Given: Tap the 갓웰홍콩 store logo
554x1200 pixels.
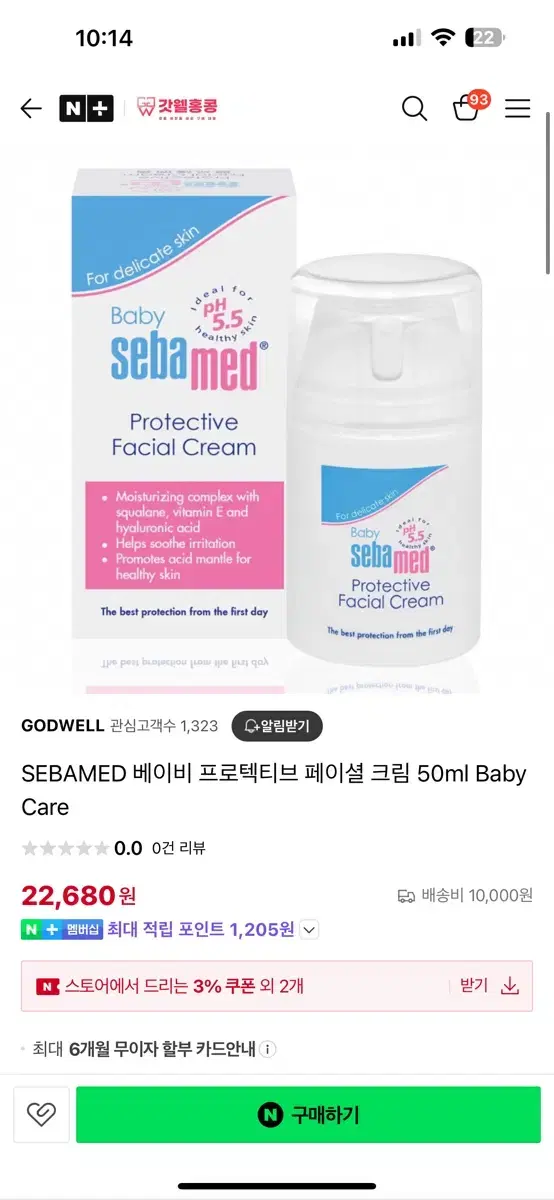Looking at the screenshot, I should click(x=178, y=109).
